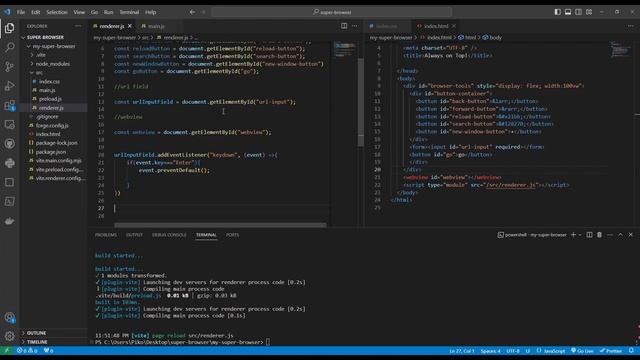
Task: Switch to the PORTS panel tab
Action: (233, 235)
